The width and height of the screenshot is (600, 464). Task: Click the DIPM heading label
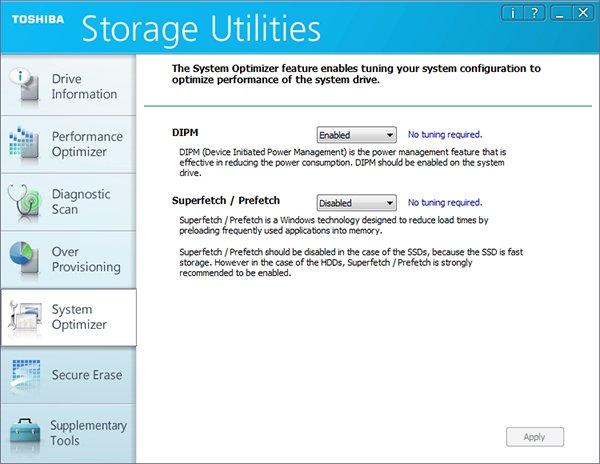[185, 133]
